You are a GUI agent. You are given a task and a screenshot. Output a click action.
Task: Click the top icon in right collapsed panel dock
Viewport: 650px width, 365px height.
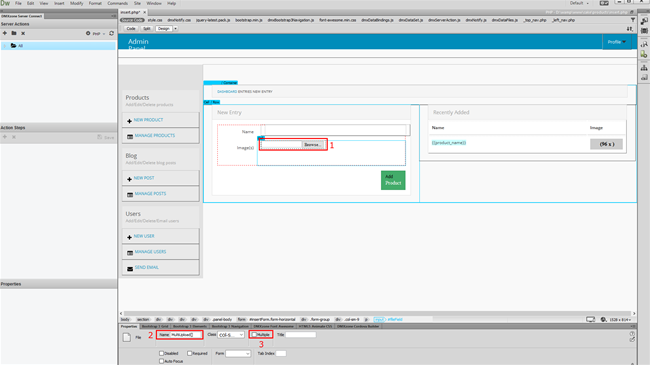click(x=644, y=21)
